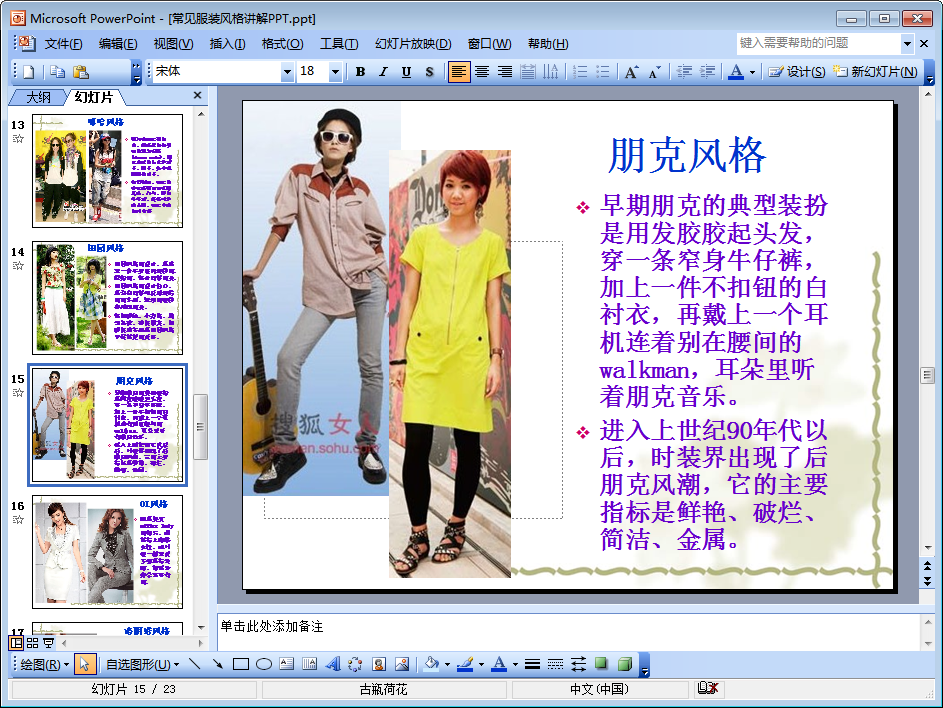Select the object pointer tool
The image size is (943, 708).
point(84,664)
